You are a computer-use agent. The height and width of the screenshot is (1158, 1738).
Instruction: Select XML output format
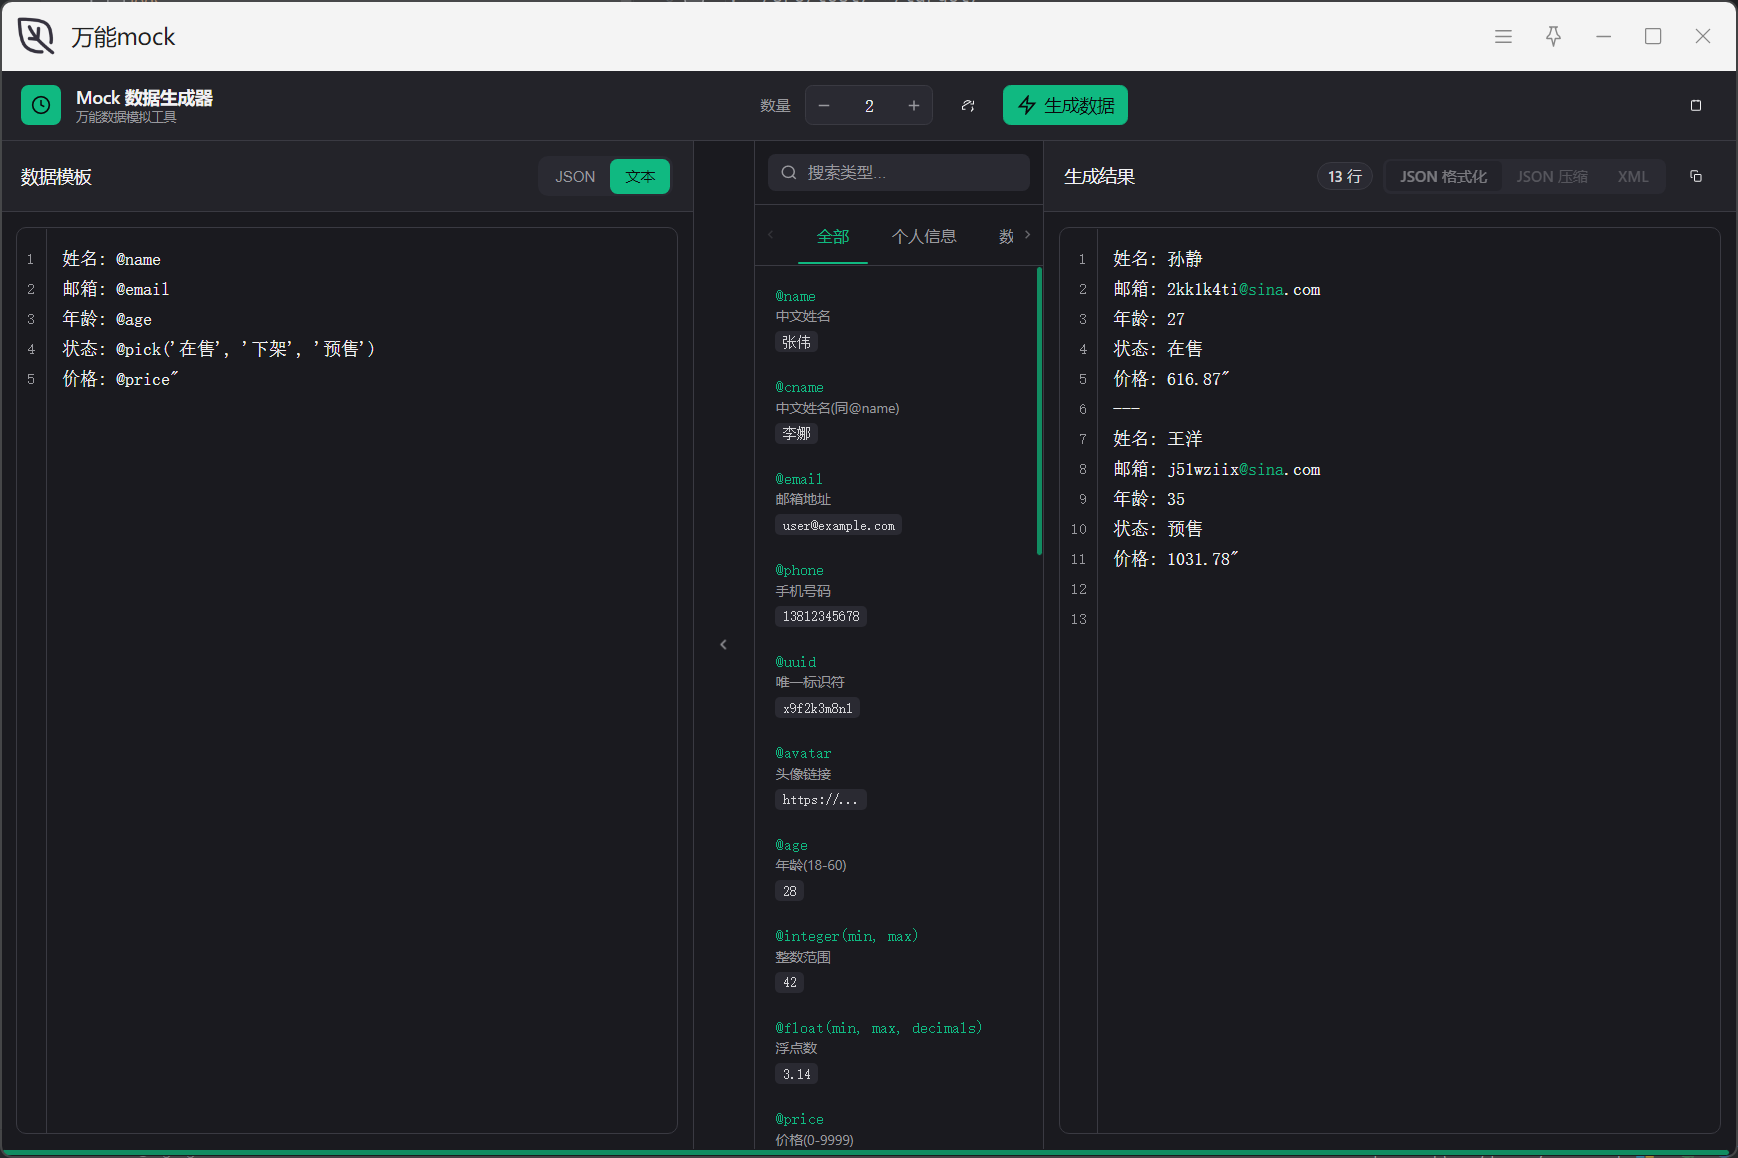pos(1633,176)
